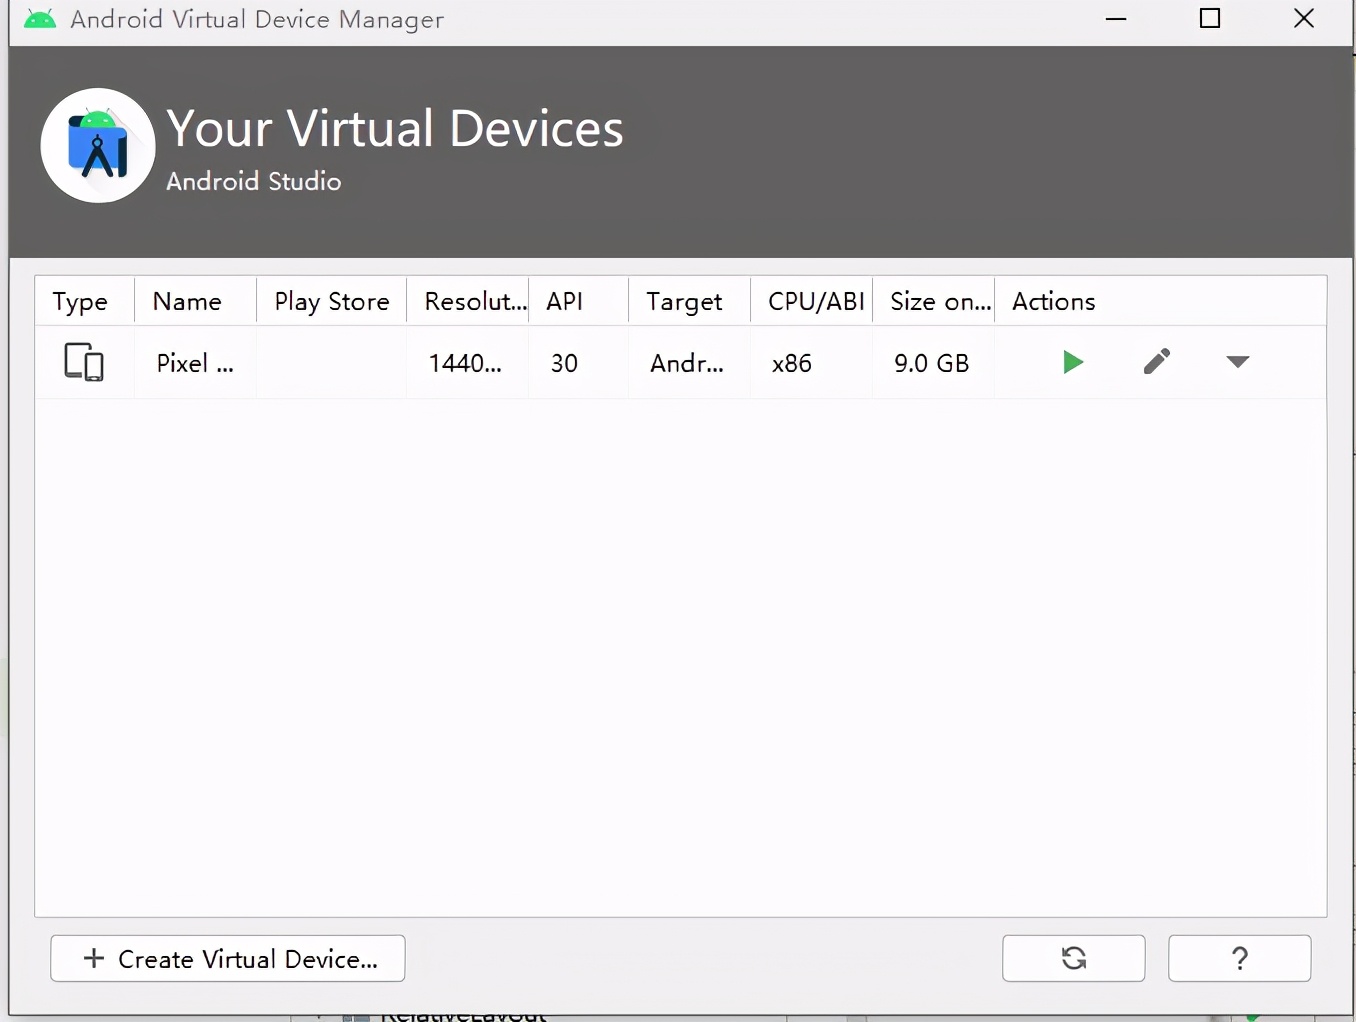Click the Android Studio logo image

(97, 146)
